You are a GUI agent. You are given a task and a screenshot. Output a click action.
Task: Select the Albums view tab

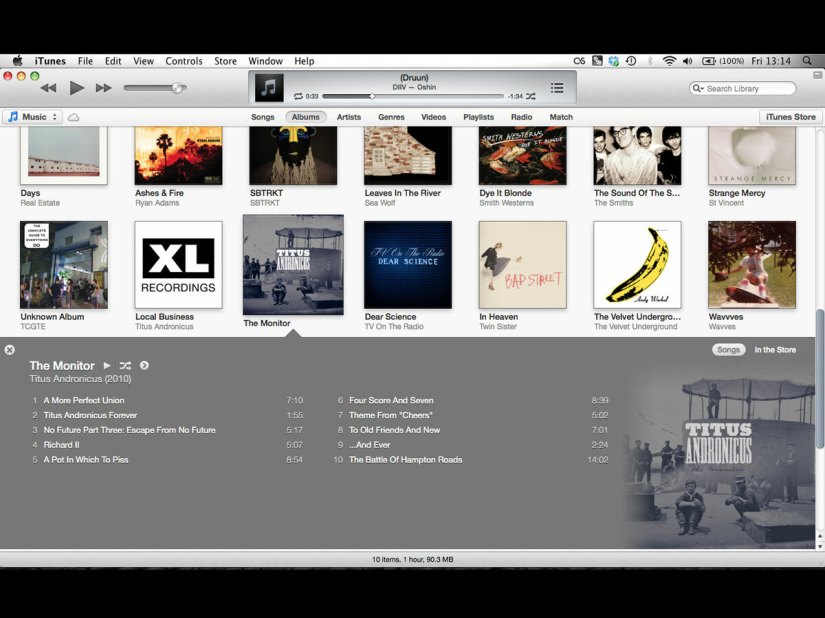pyautogui.click(x=306, y=117)
